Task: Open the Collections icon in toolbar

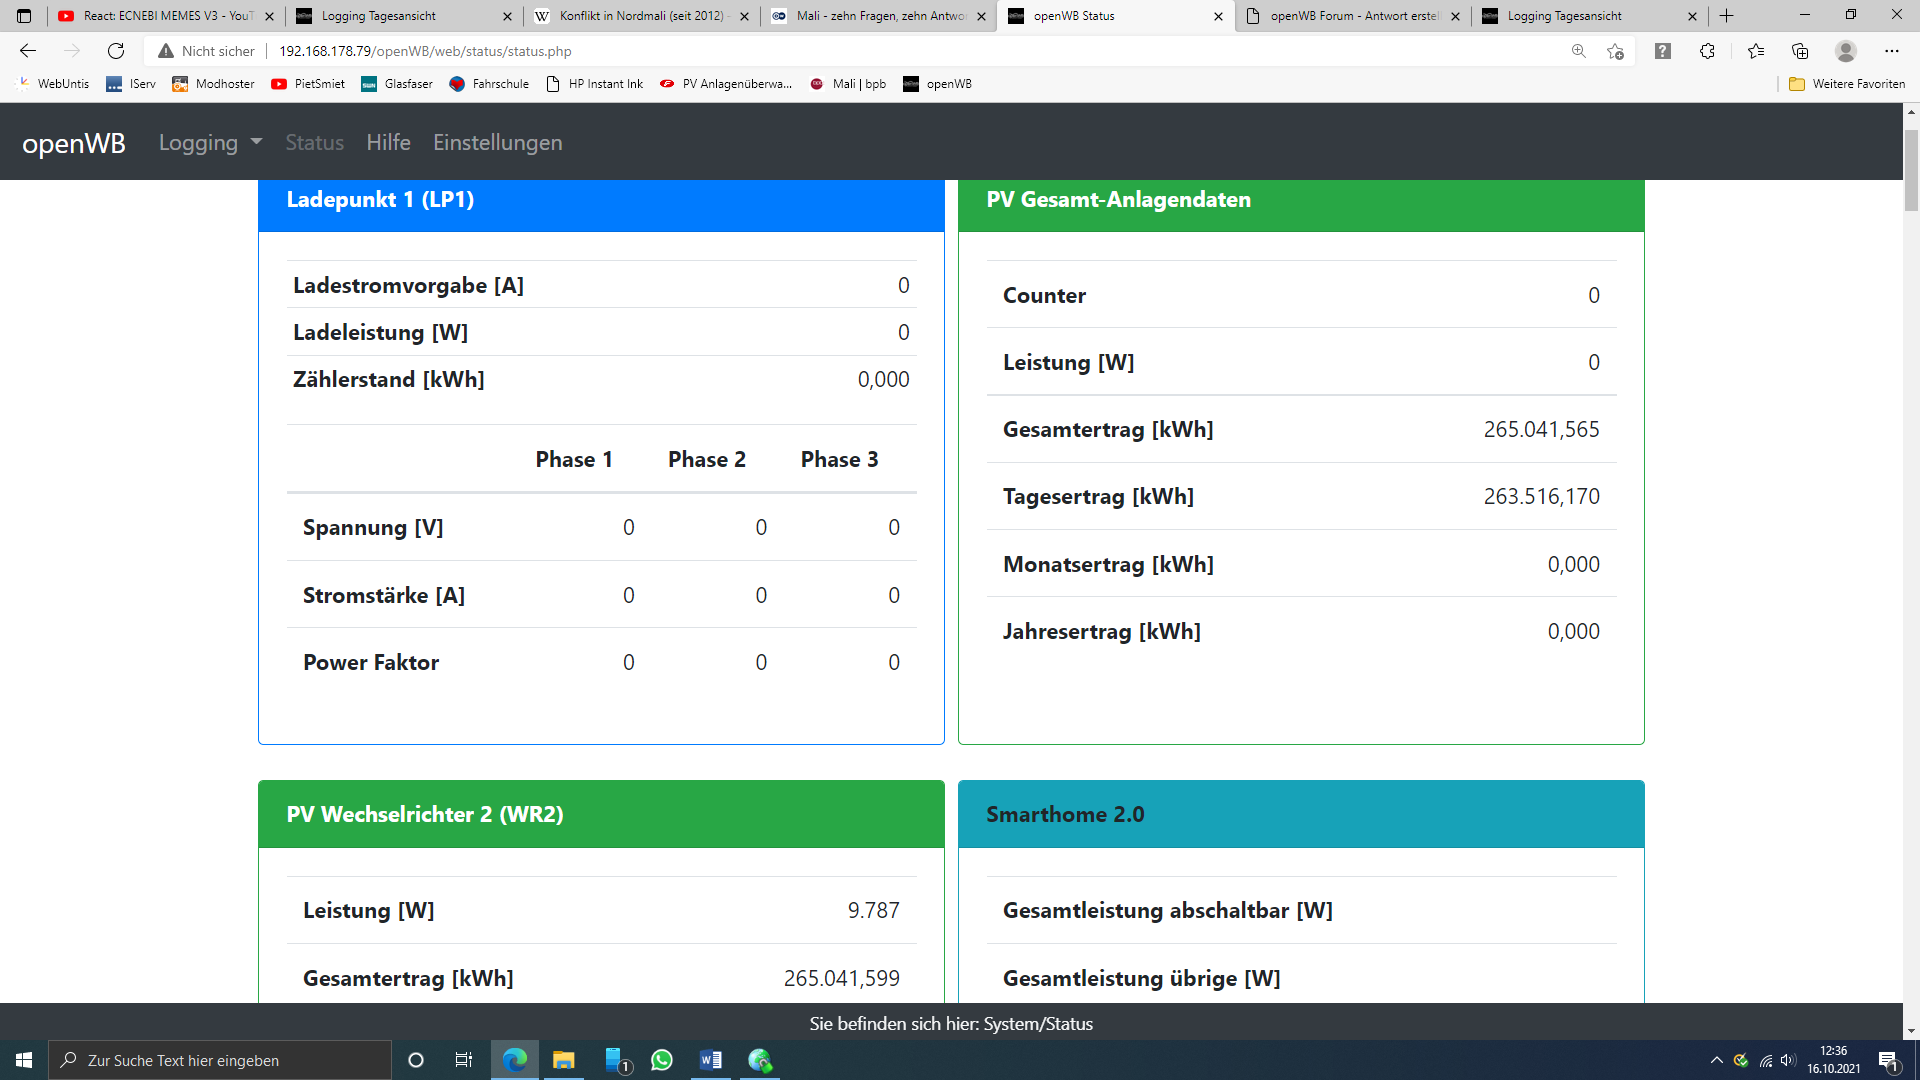Action: tap(1800, 51)
